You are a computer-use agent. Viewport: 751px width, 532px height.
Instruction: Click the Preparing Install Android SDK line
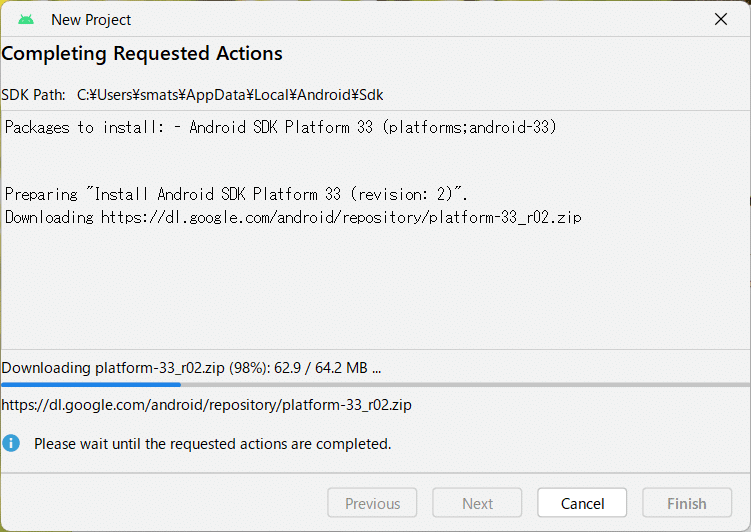click(x=236, y=194)
